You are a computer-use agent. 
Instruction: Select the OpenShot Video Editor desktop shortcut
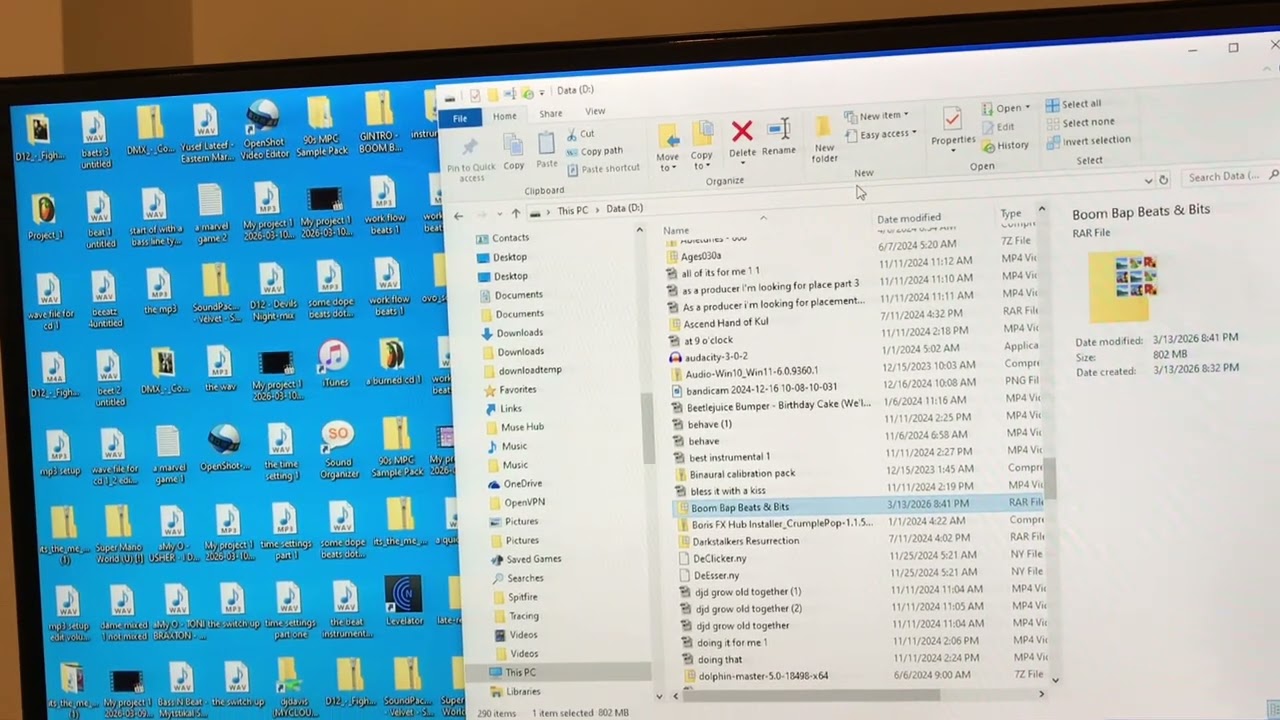pyautogui.click(x=263, y=130)
